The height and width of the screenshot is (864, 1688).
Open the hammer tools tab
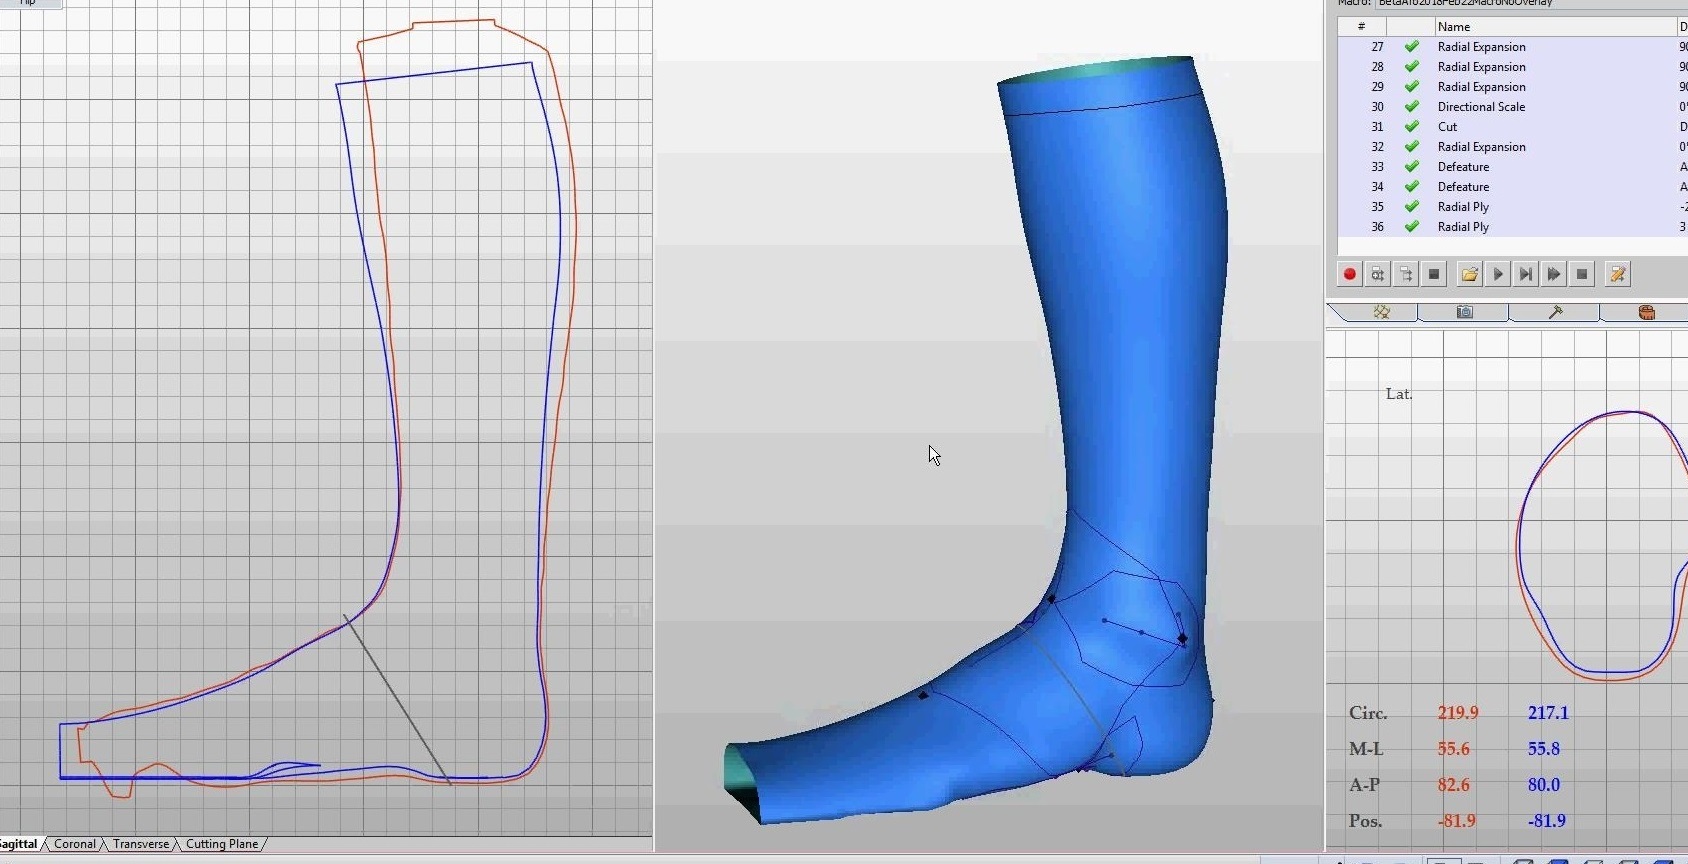[x=1555, y=312]
